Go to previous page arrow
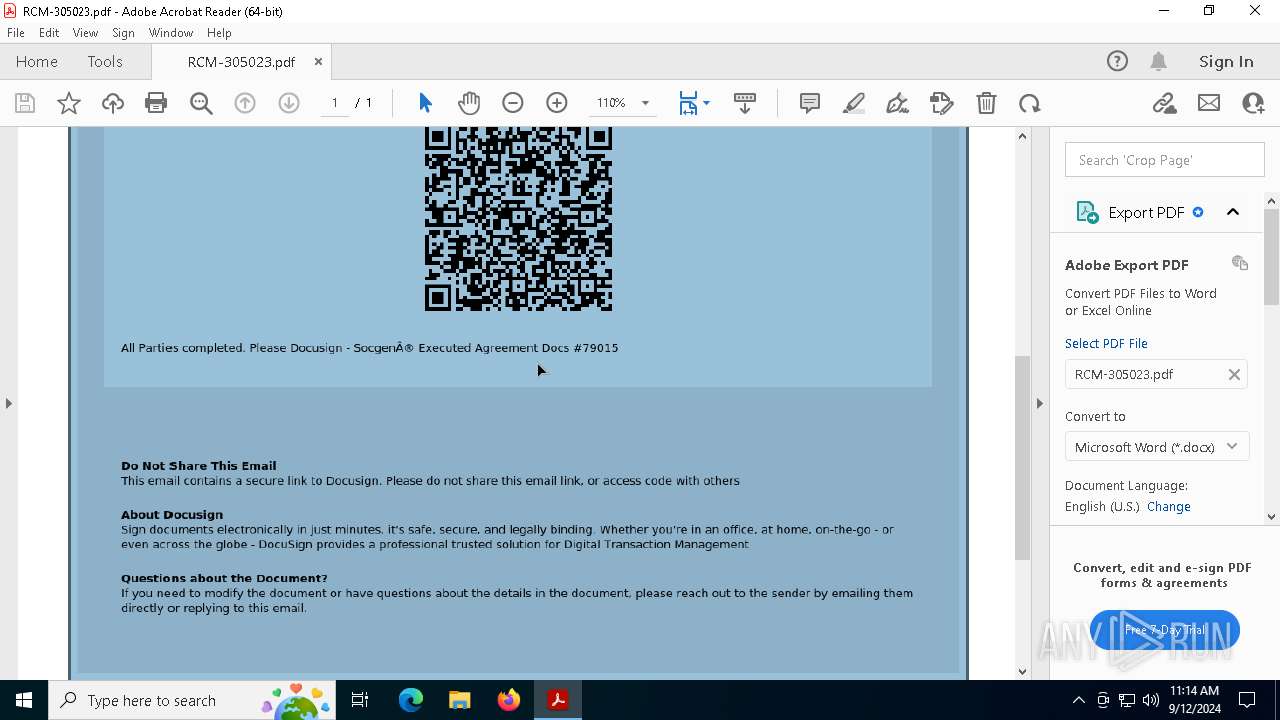The width and height of the screenshot is (1280, 720). click(x=245, y=103)
